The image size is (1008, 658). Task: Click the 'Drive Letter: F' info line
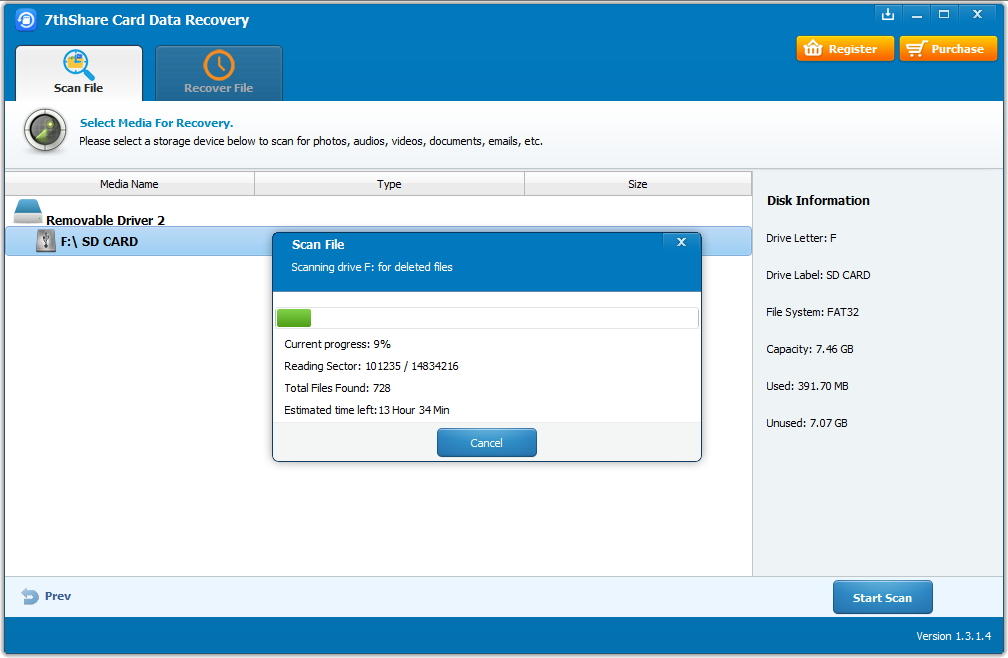tap(801, 238)
